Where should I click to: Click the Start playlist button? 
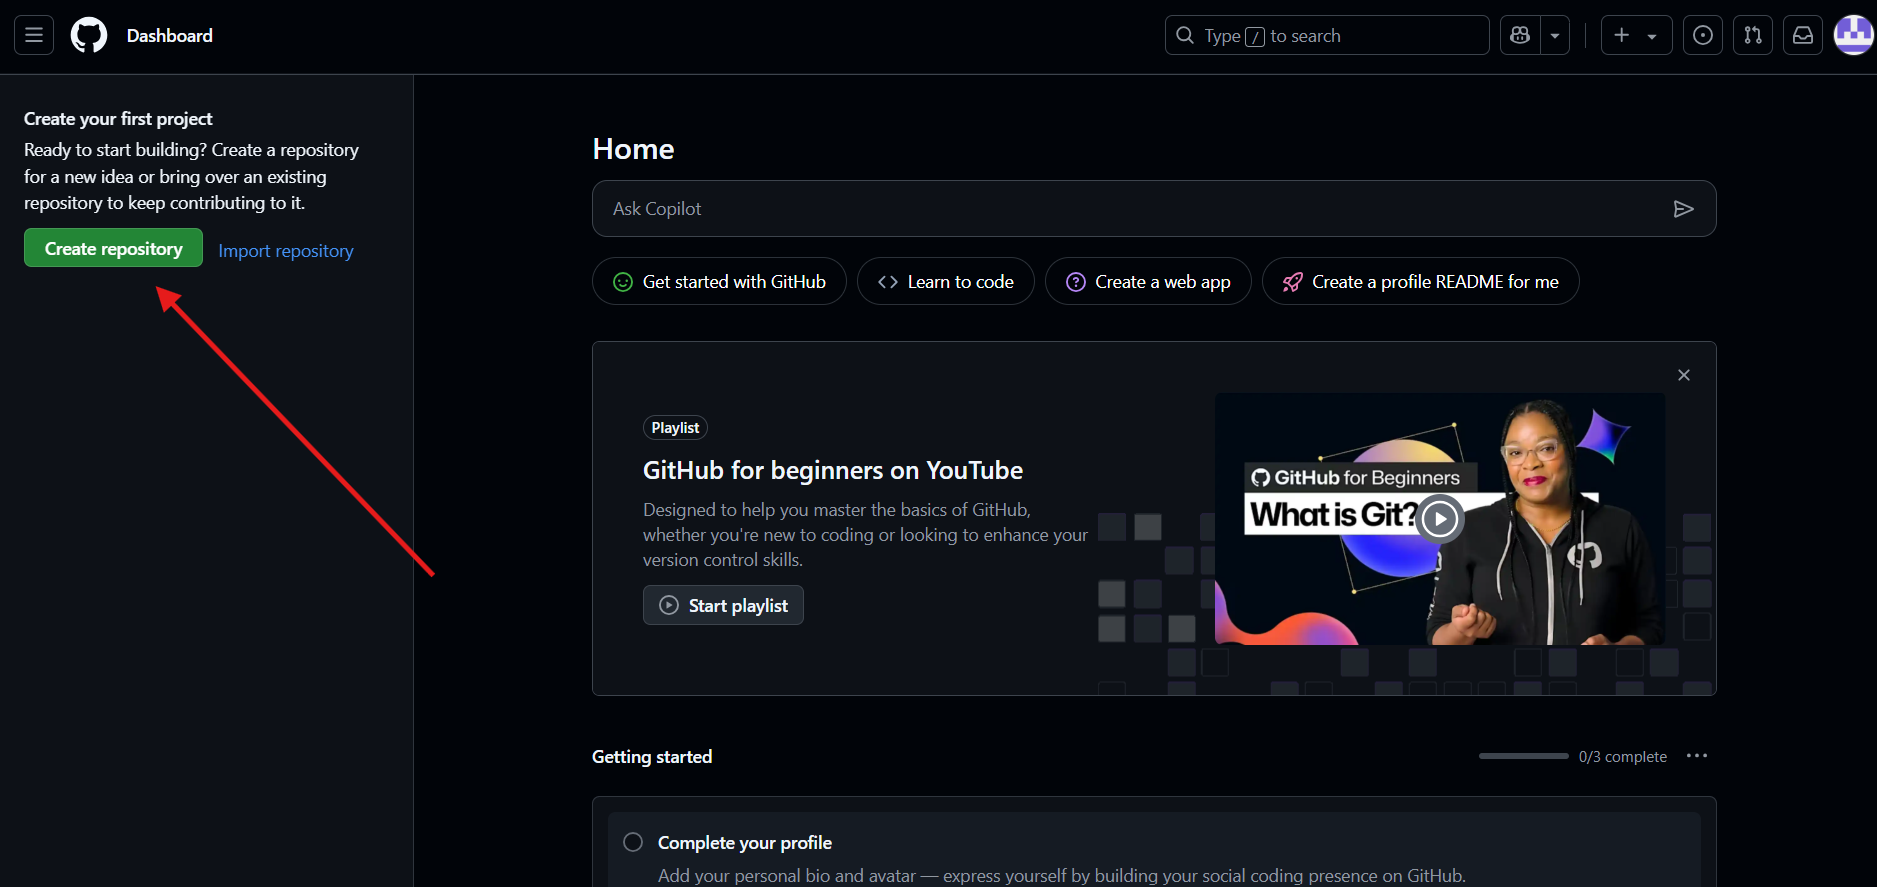coord(723,605)
